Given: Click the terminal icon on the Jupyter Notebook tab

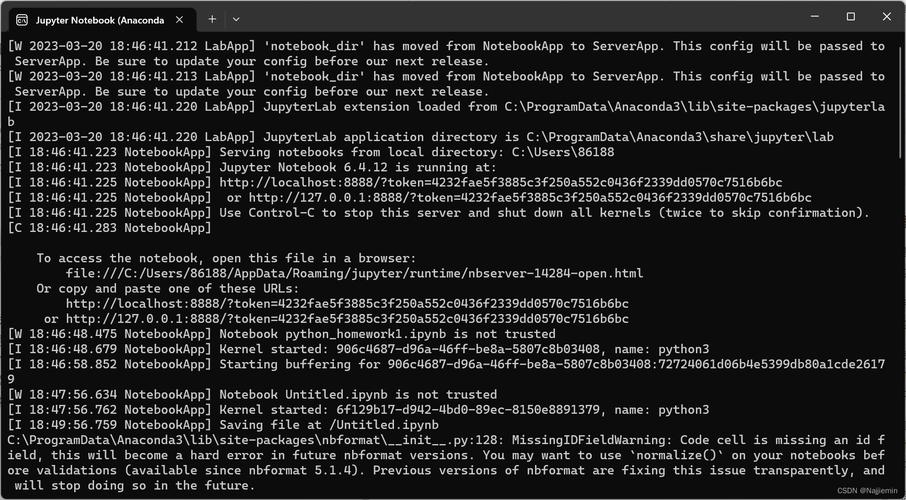Looking at the screenshot, I should [x=21, y=19].
